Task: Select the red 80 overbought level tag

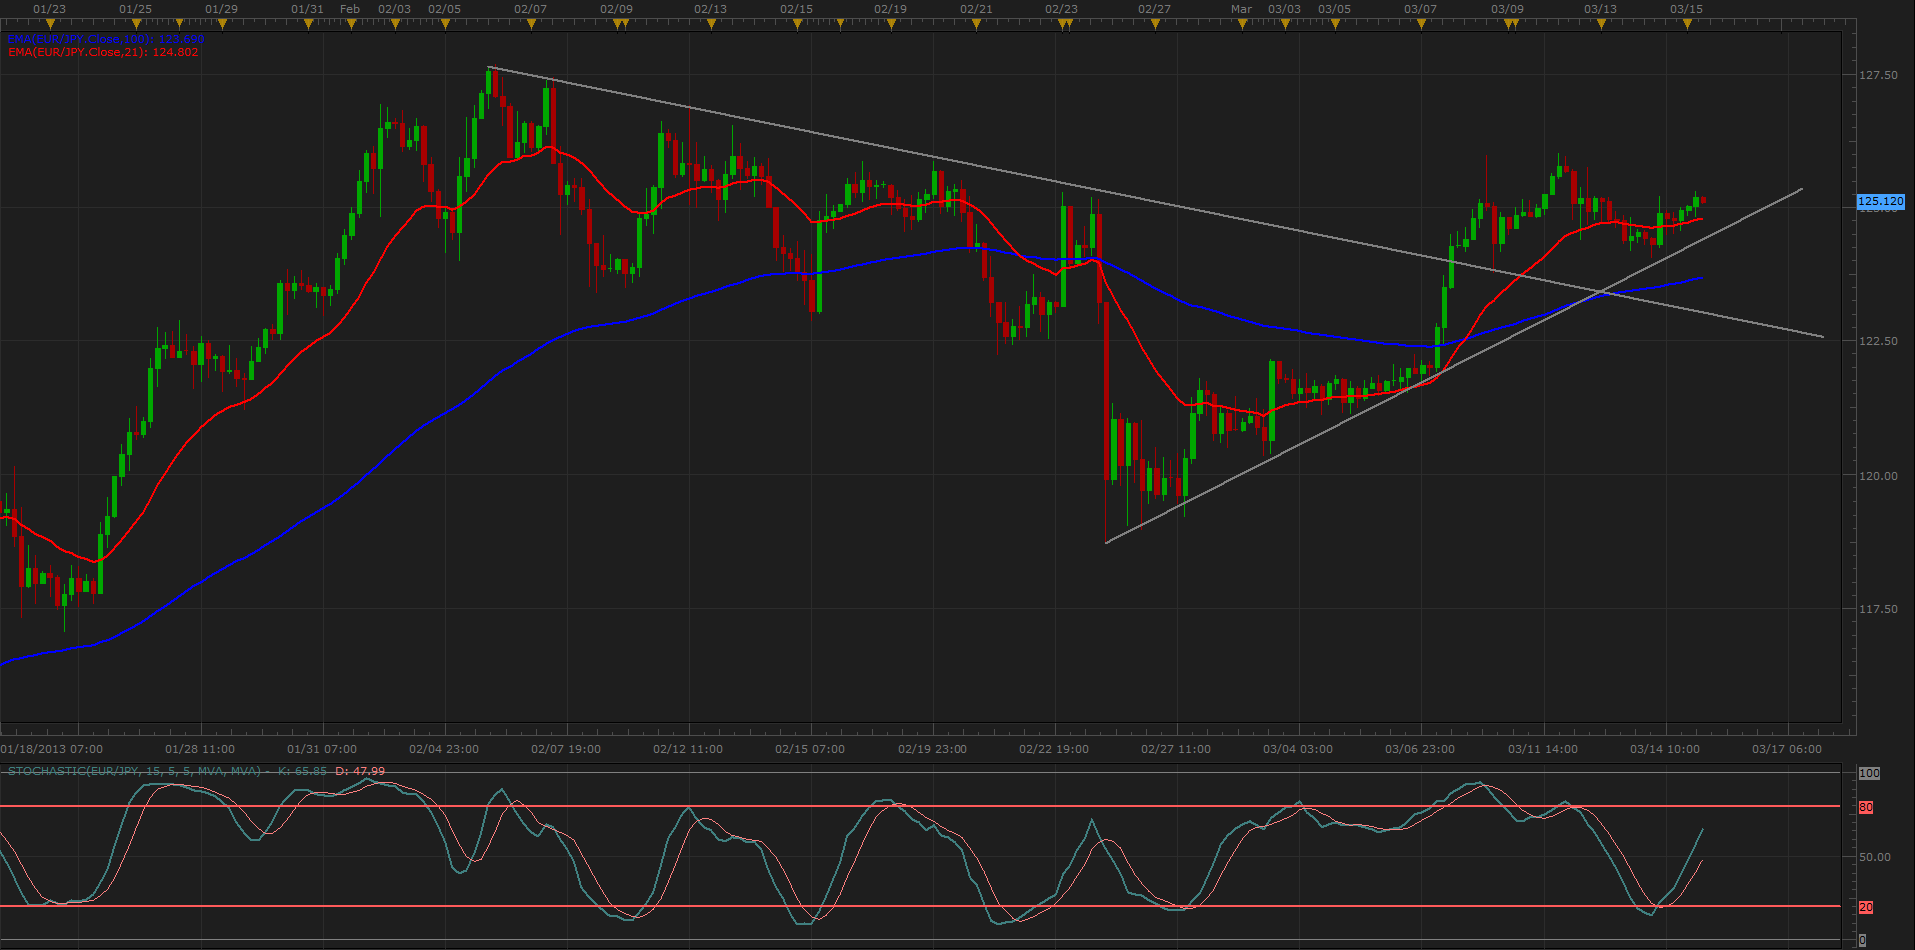Action: (1866, 807)
